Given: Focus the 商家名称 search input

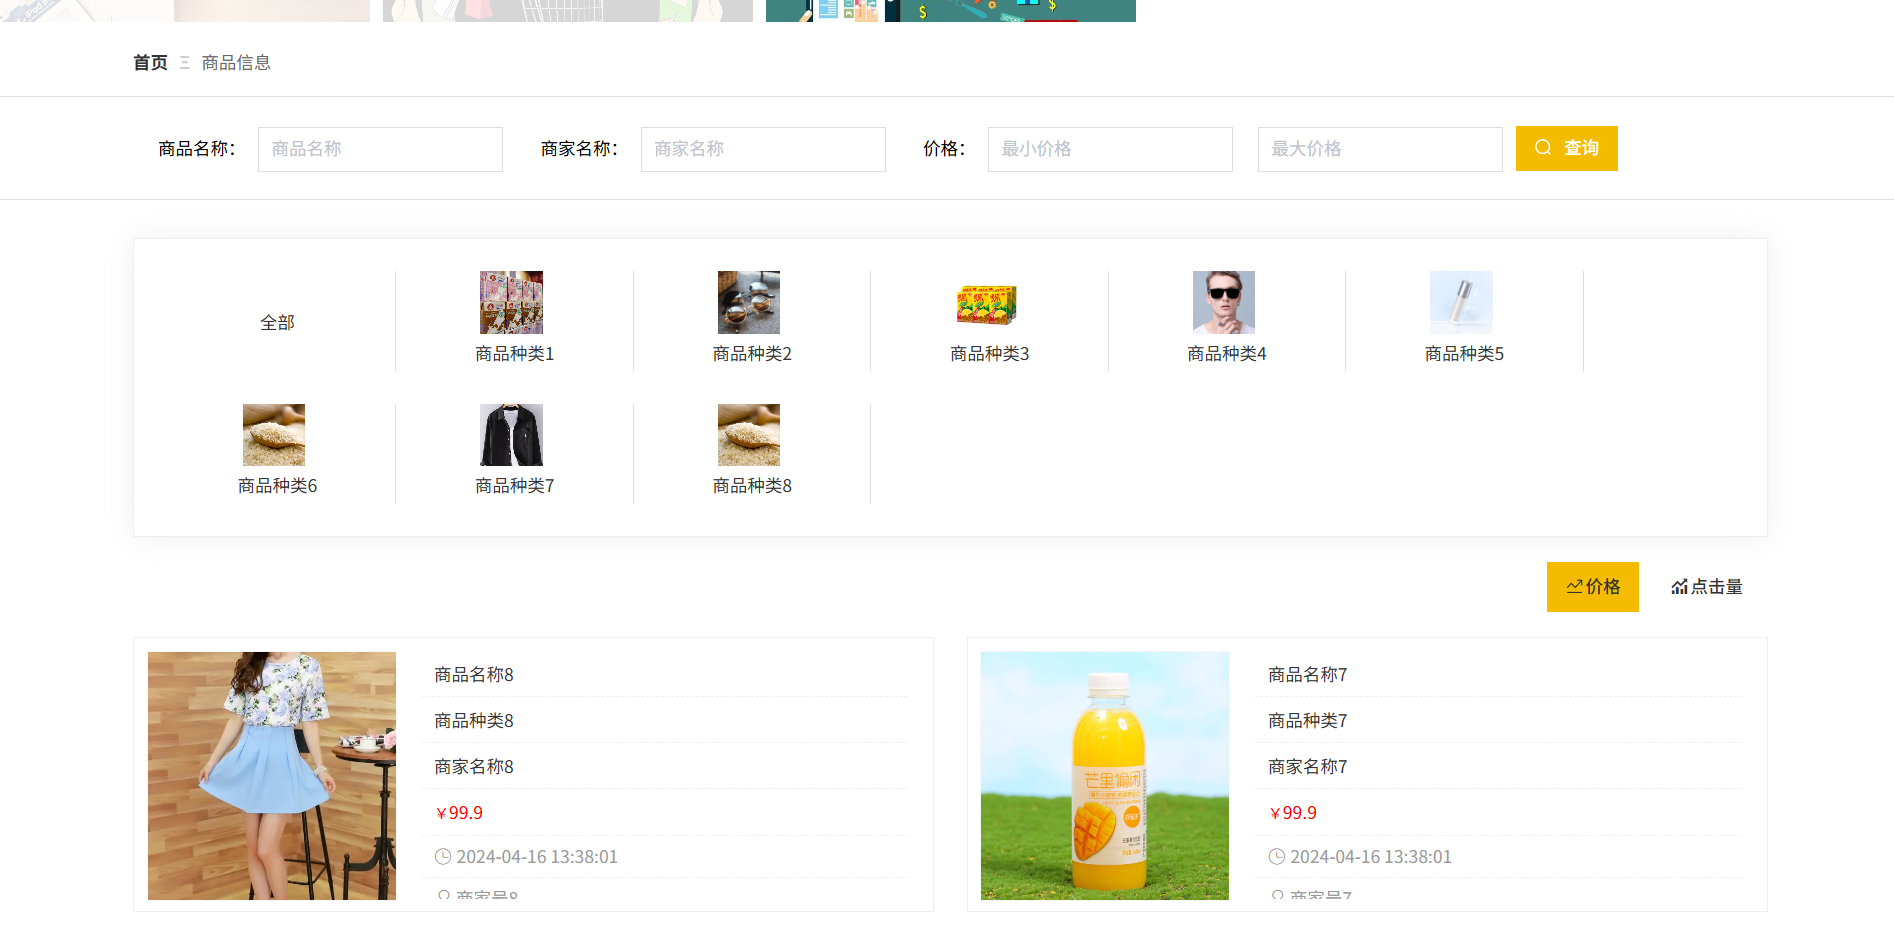Looking at the screenshot, I should pos(763,149).
